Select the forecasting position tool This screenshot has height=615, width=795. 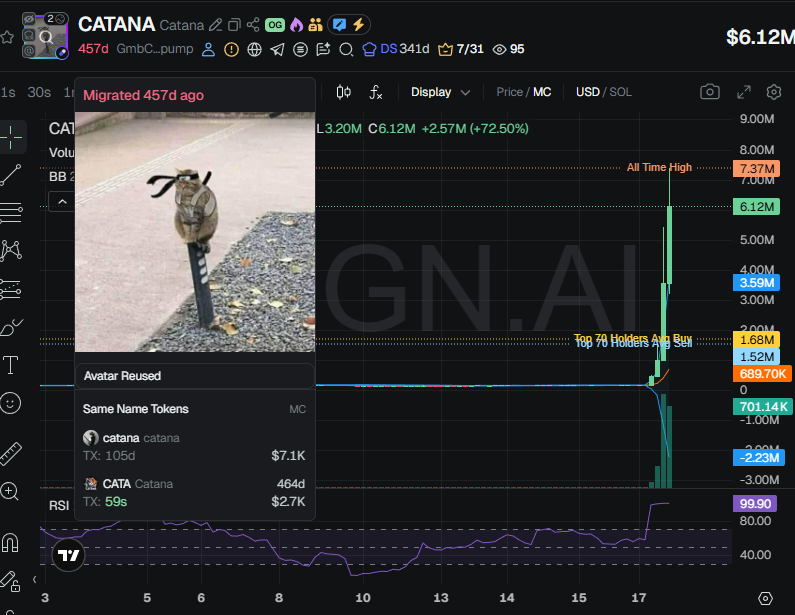(x=11, y=289)
